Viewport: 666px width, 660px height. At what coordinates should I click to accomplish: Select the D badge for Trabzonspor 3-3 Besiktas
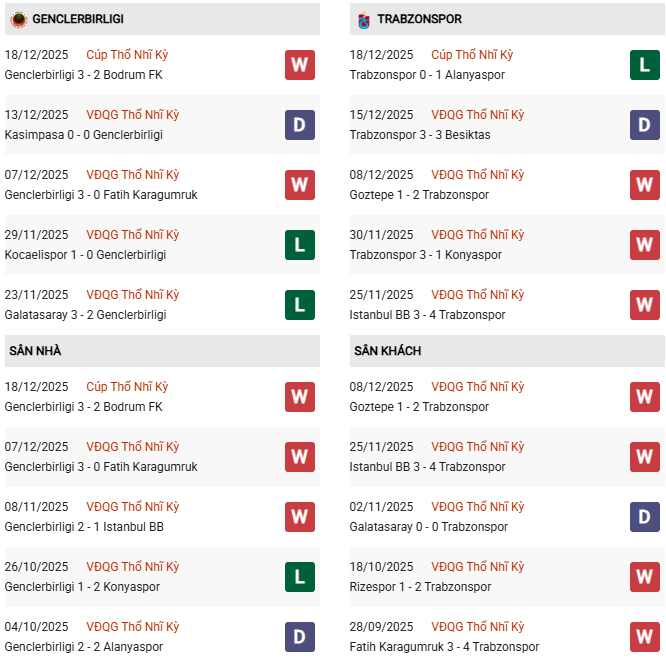click(x=645, y=125)
